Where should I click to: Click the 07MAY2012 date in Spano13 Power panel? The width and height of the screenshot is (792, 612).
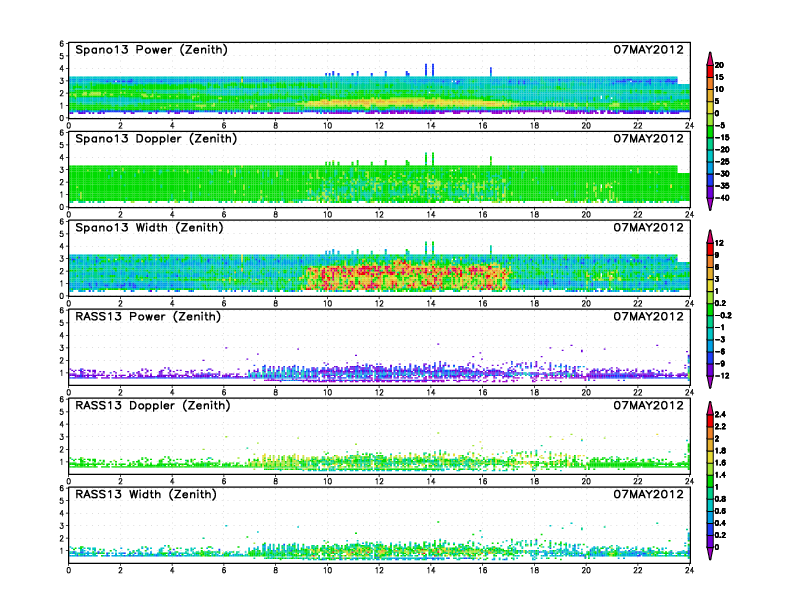(648, 50)
